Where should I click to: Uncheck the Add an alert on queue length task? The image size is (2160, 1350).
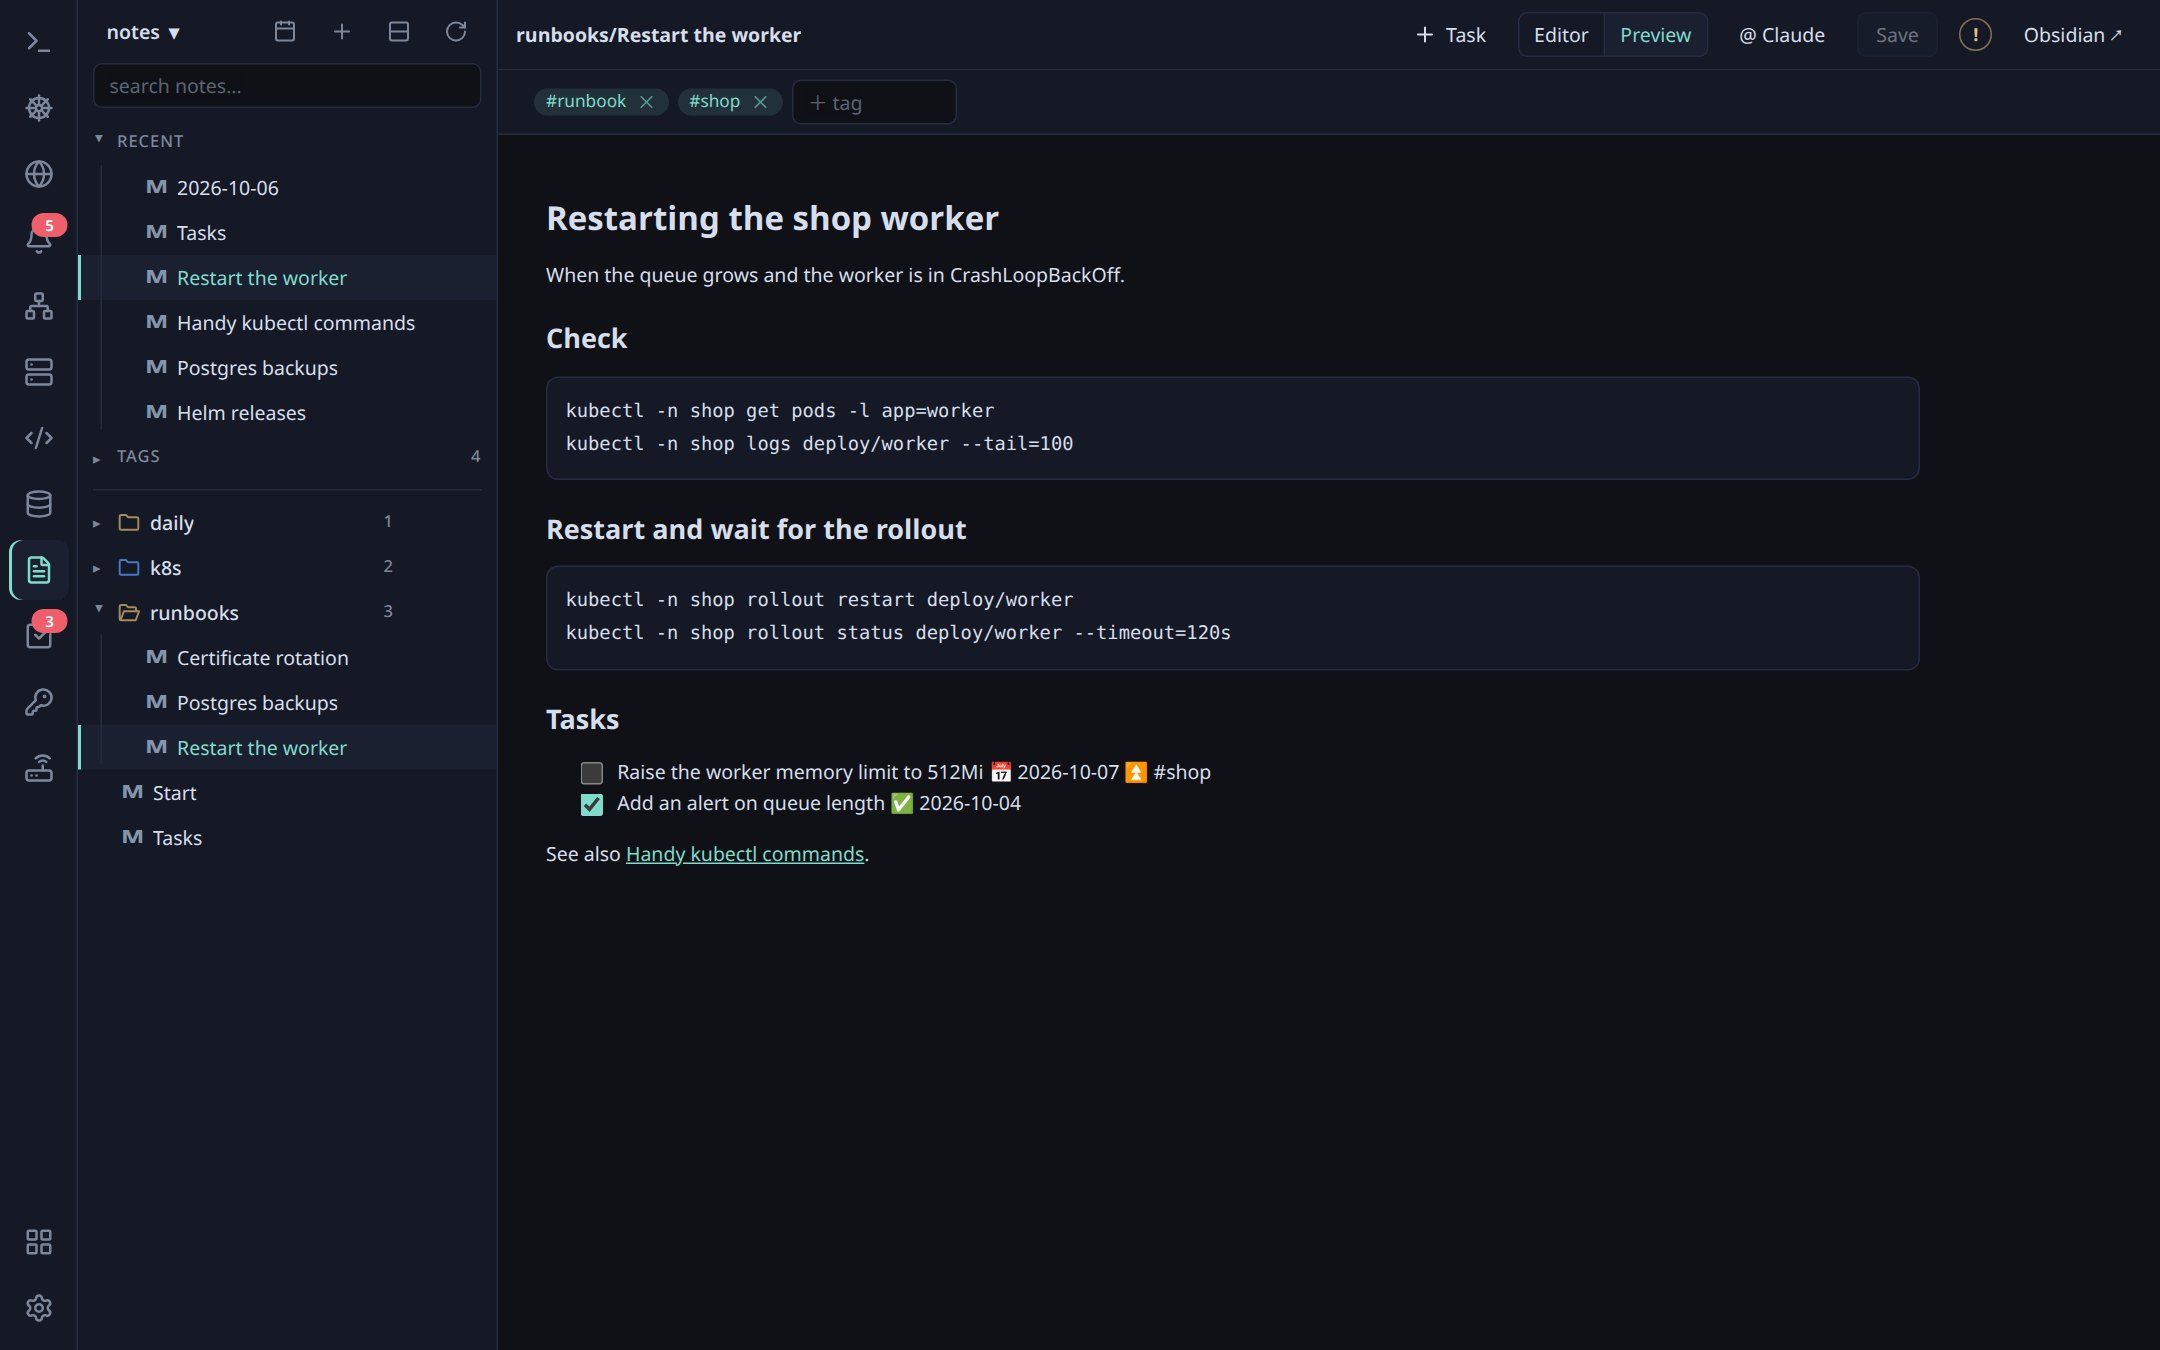pos(592,804)
